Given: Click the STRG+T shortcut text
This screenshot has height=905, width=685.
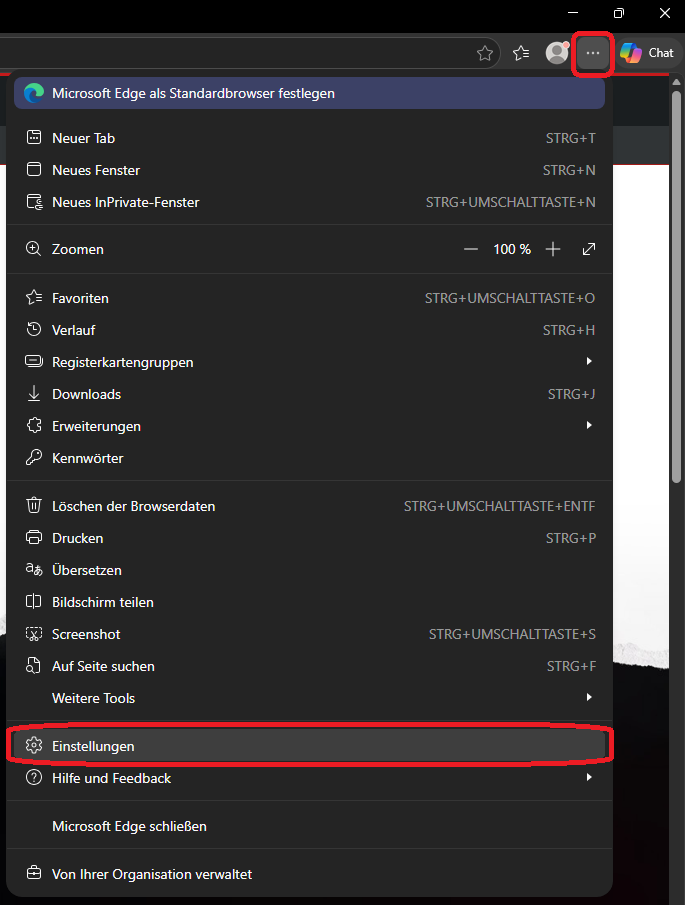Looking at the screenshot, I should click(571, 139).
